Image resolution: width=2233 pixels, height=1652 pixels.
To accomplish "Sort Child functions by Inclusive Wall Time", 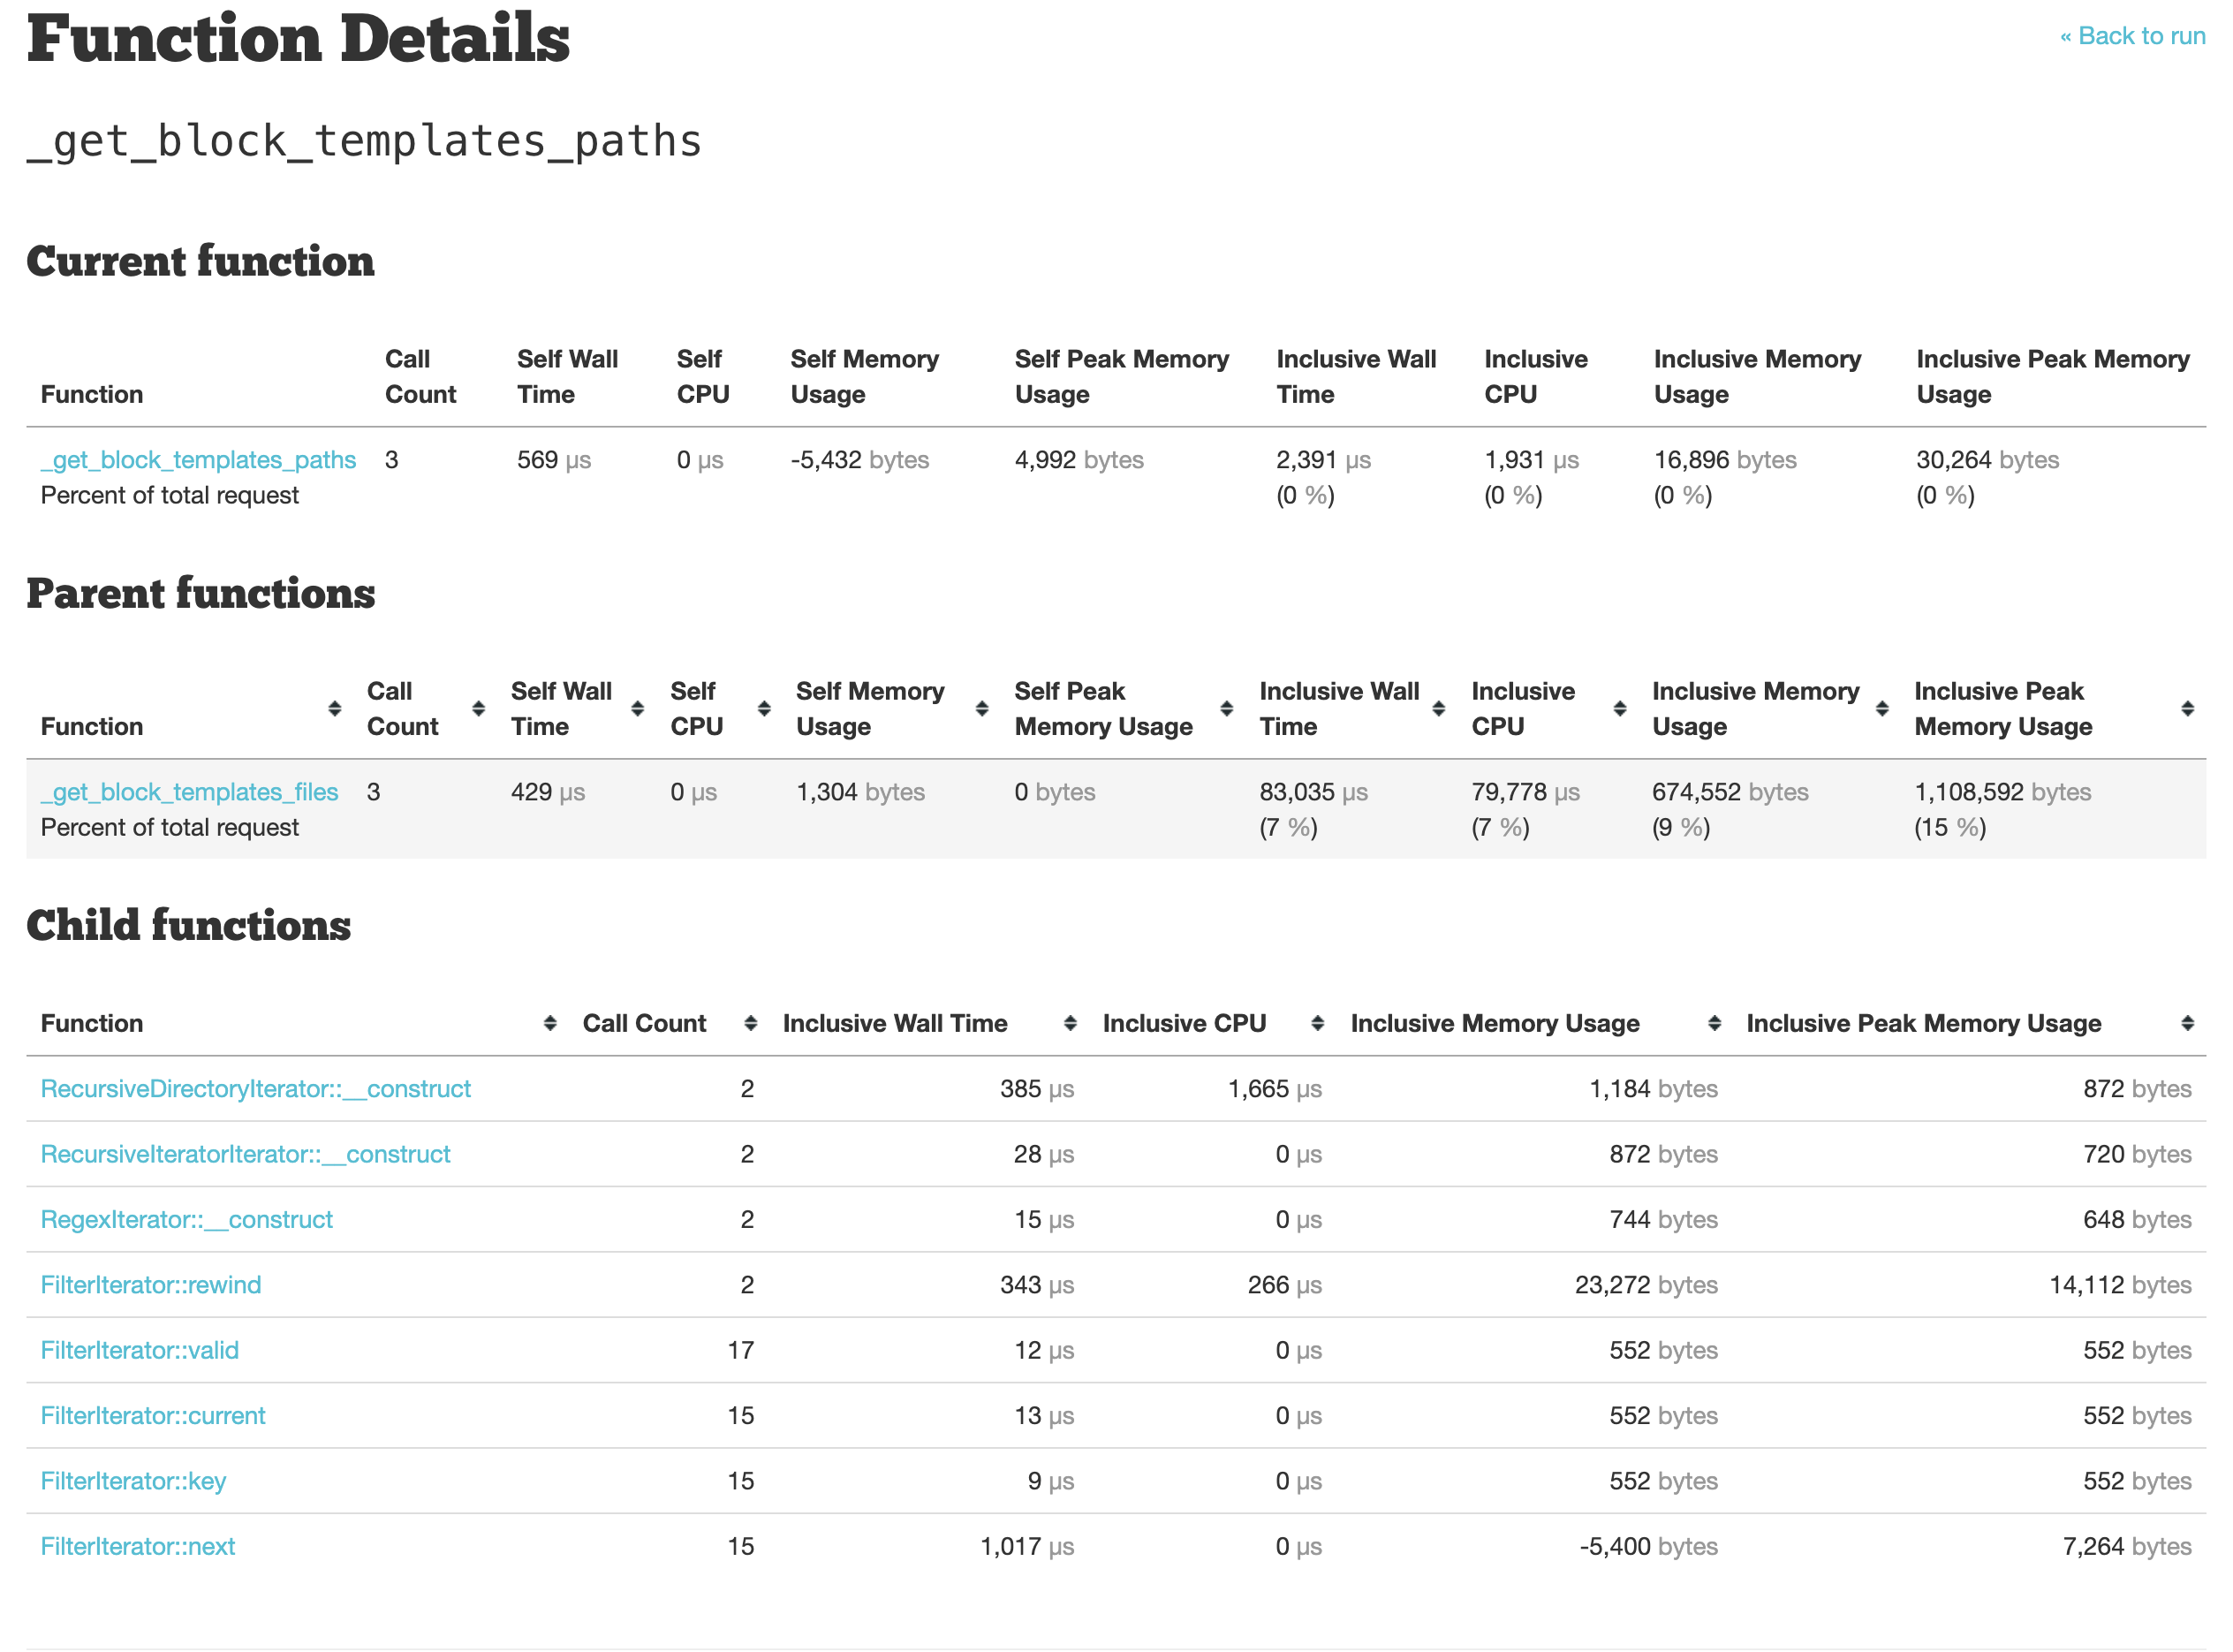I will pyautogui.click(x=894, y=1023).
